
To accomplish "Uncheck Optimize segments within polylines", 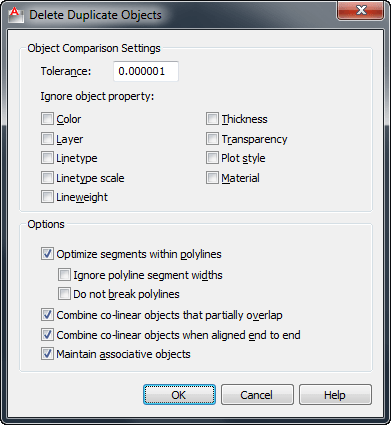I will tap(47, 254).
